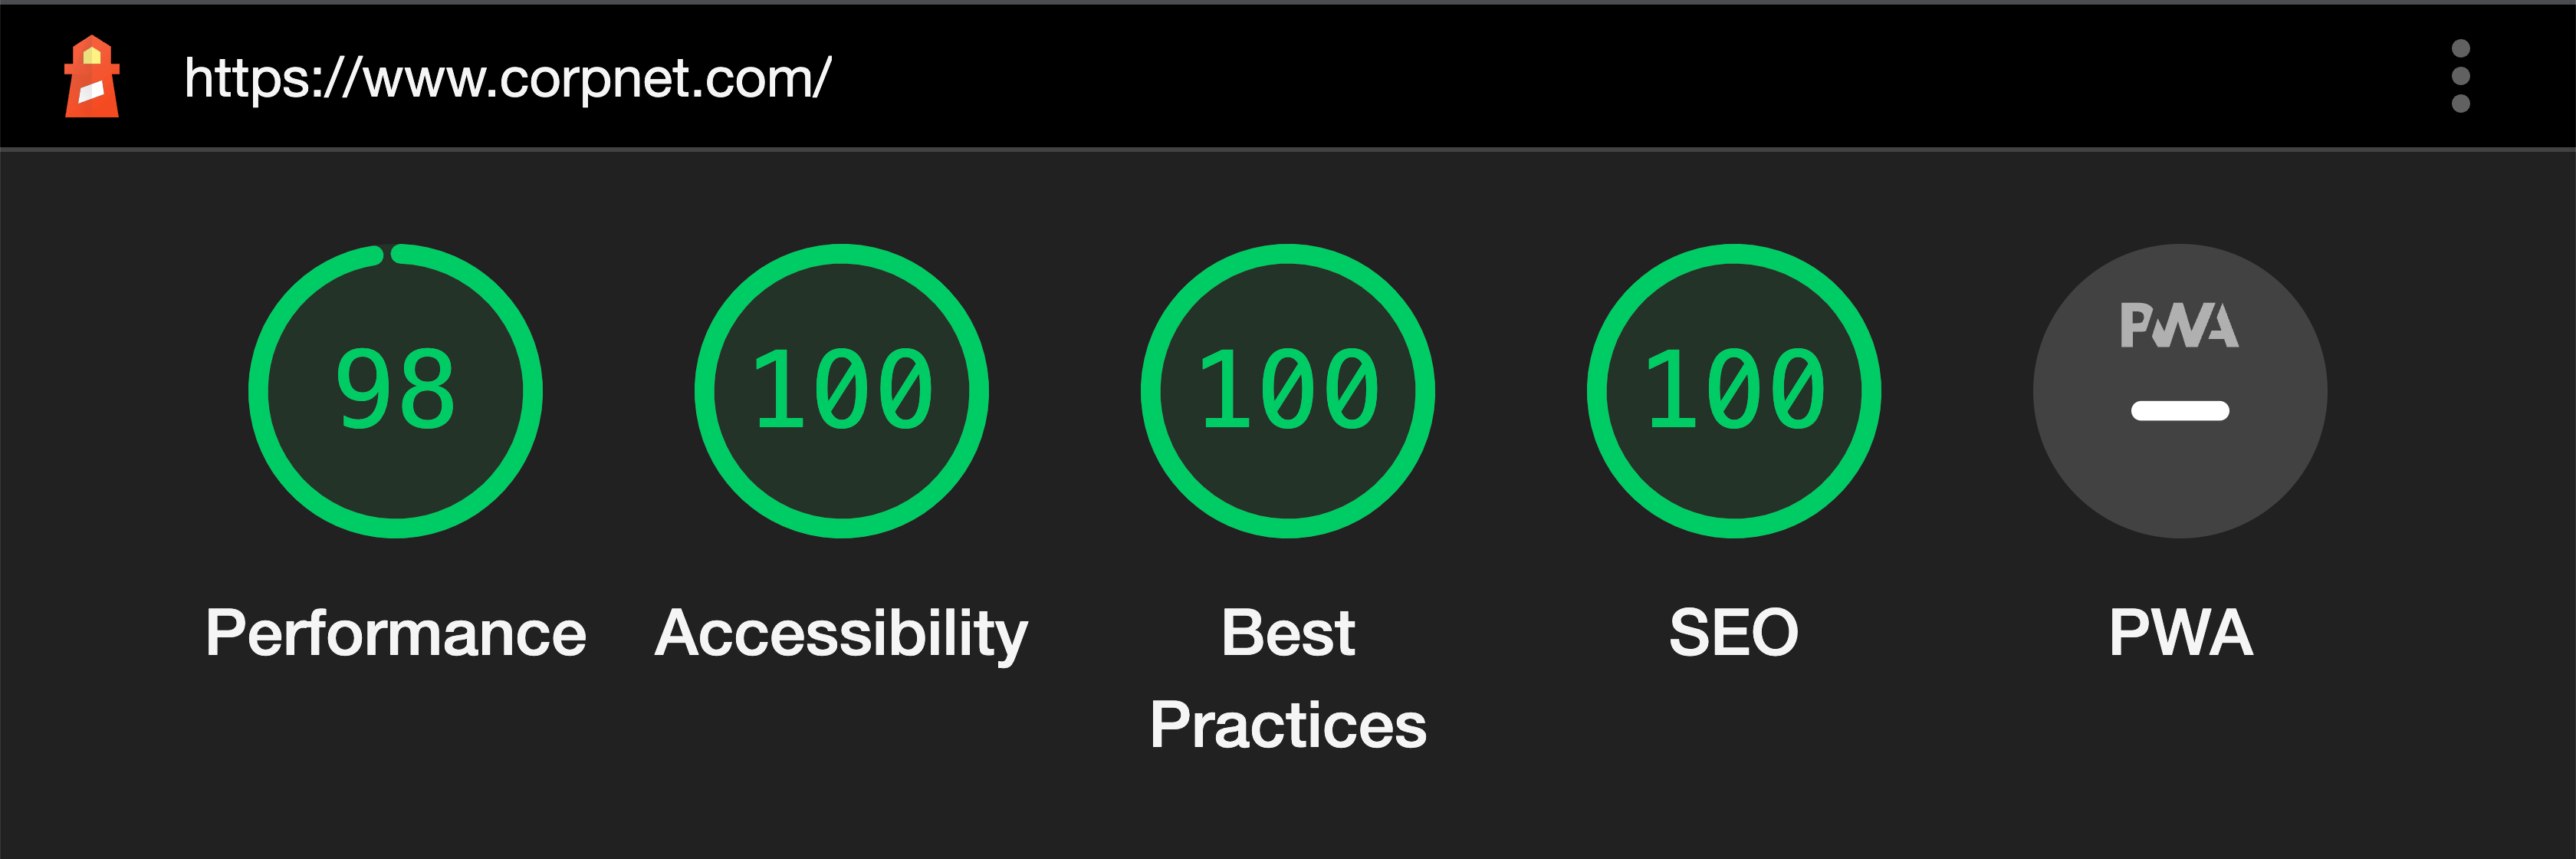The width and height of the screenshot is (2576, 859).
Task: Click the Lighthouse icon in address bar
Action: pyautogui.click(x=79, y=72)
